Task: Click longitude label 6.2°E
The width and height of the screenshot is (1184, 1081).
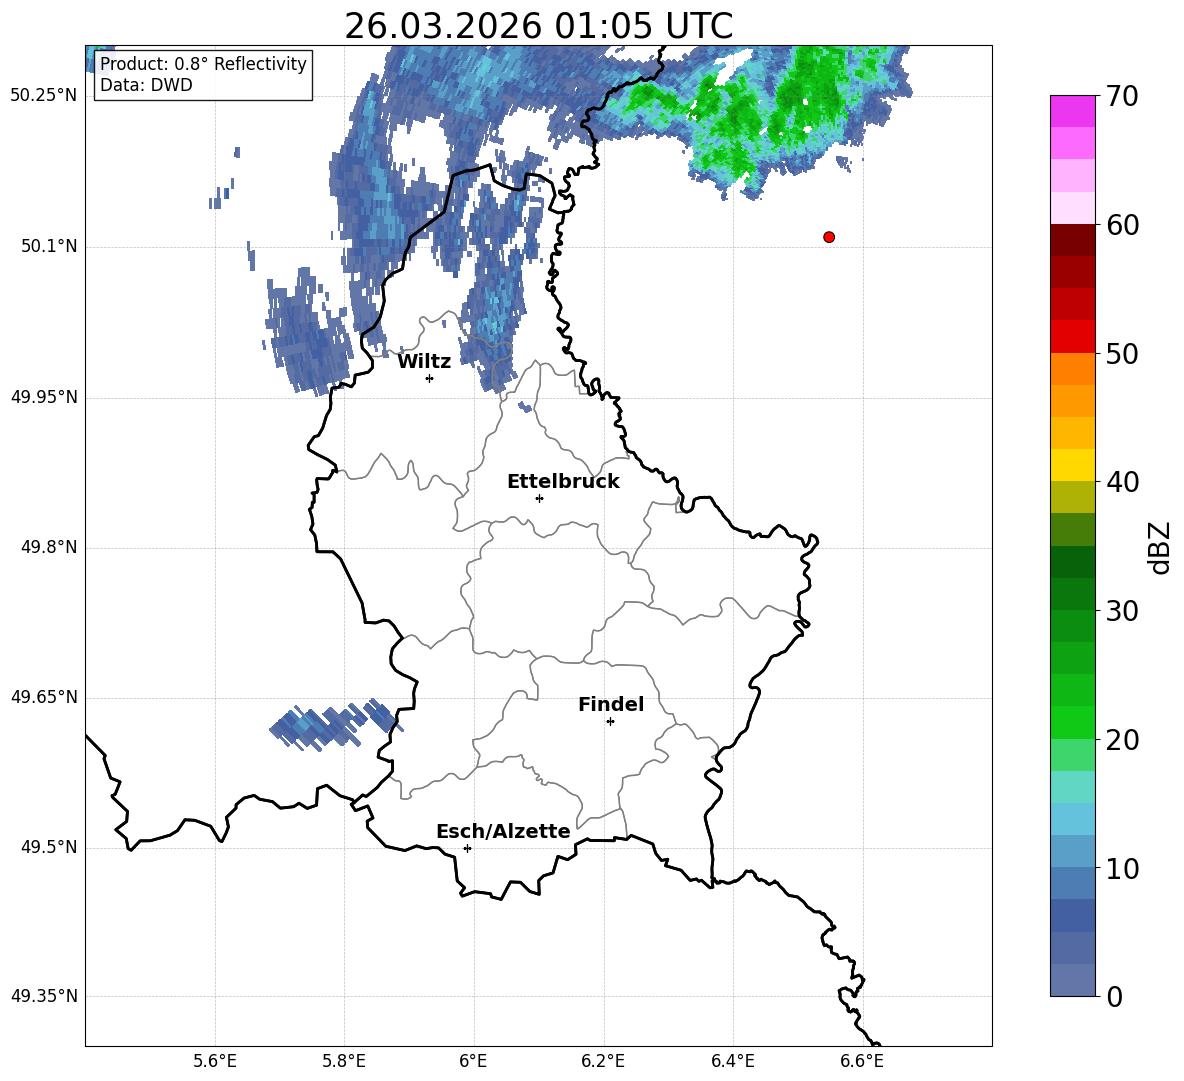Action: [x=603, y=1061]
